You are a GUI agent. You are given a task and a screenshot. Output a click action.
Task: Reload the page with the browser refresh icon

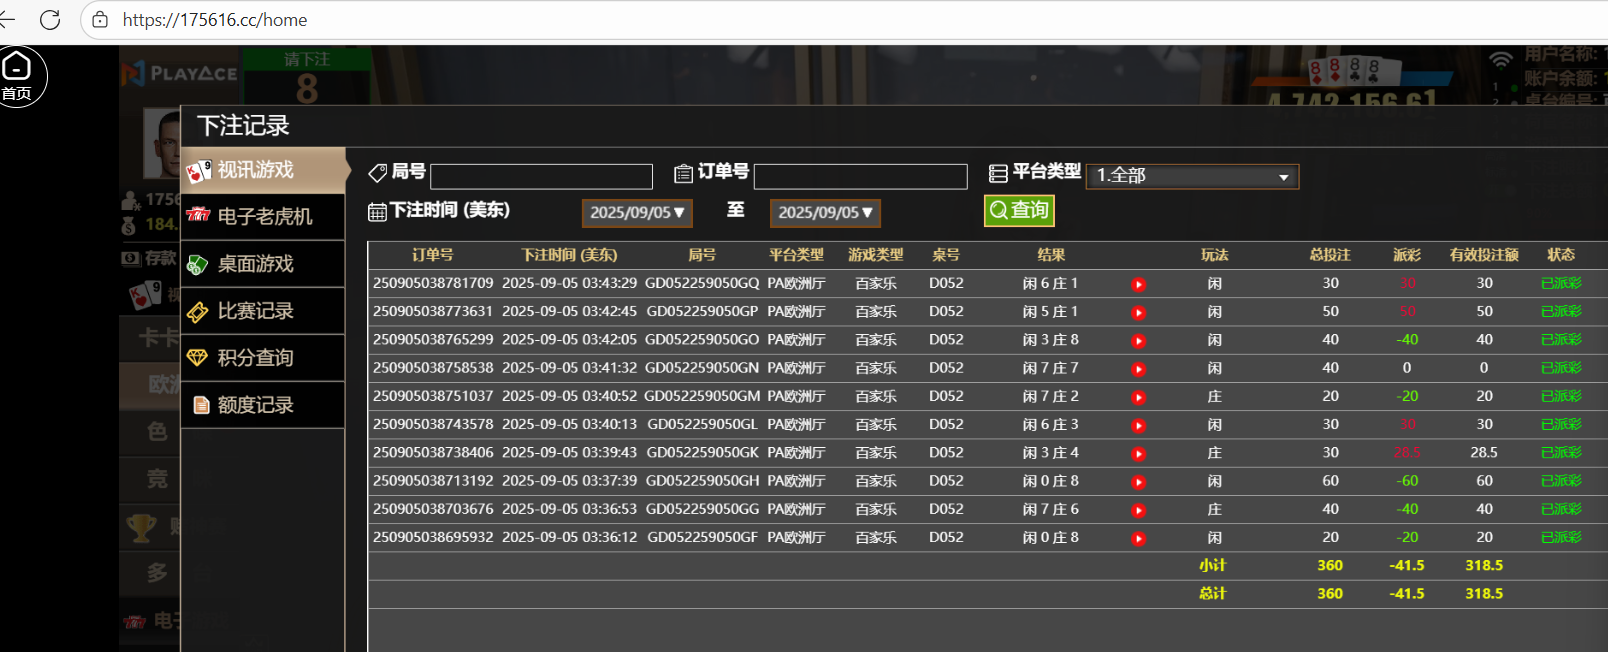50,20
